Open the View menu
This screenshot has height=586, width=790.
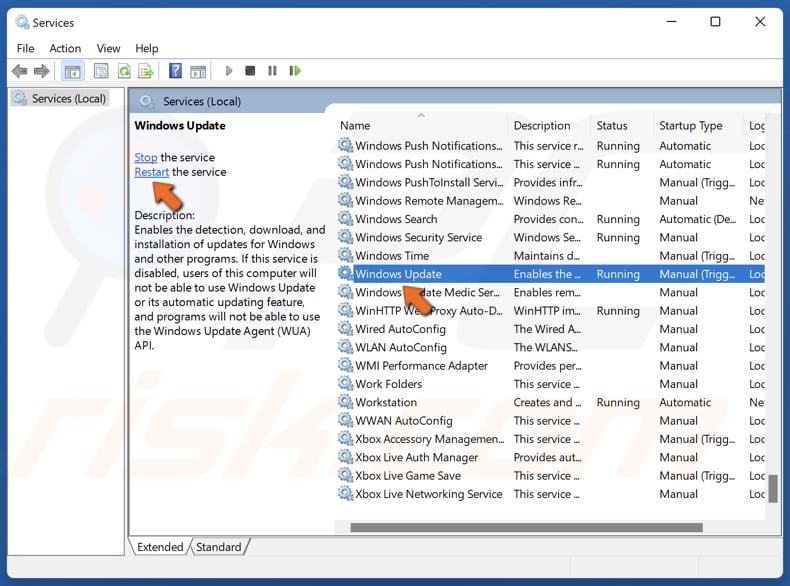click(x=108, y=48)
